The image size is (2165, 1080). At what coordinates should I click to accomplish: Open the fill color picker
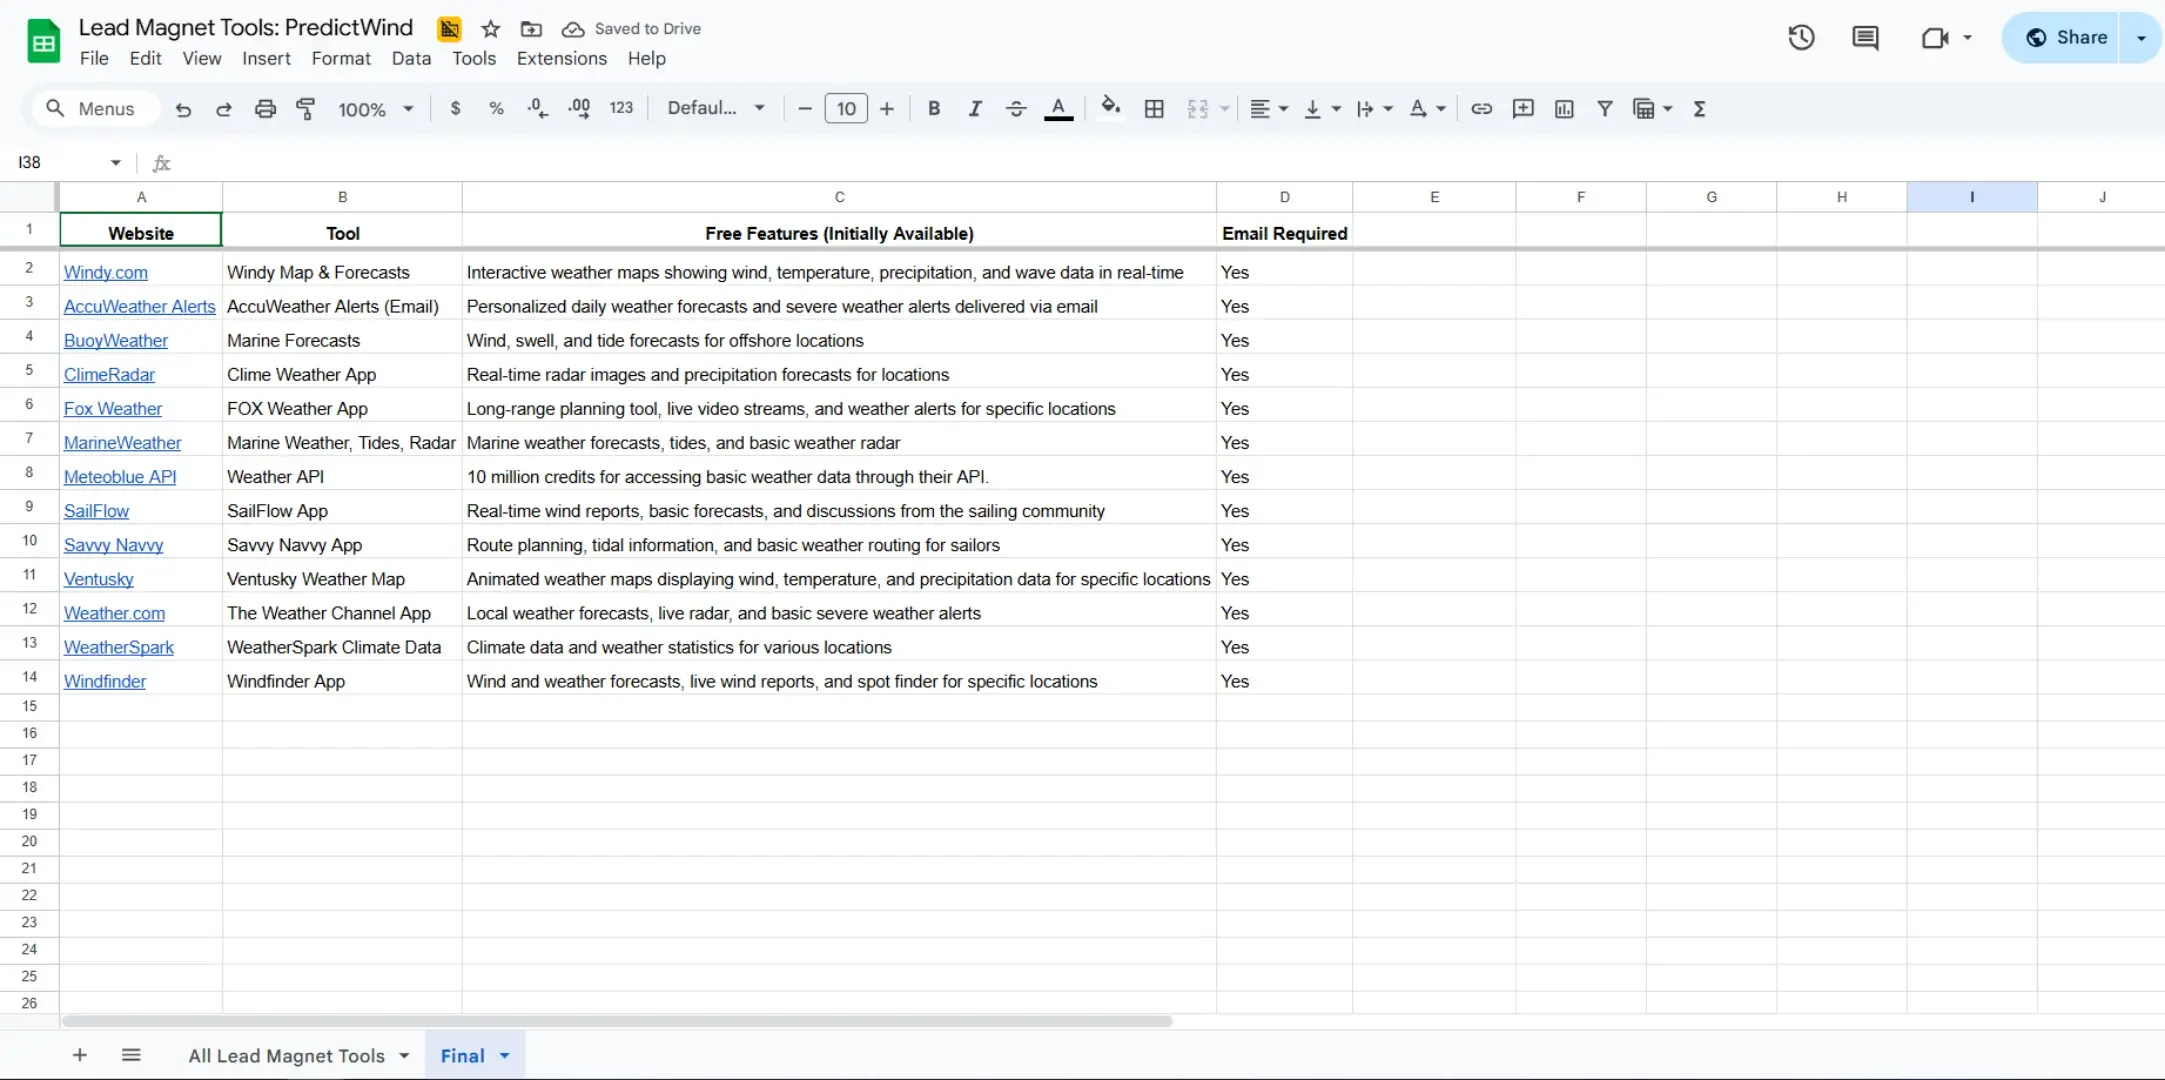[x=1110, y=109]
